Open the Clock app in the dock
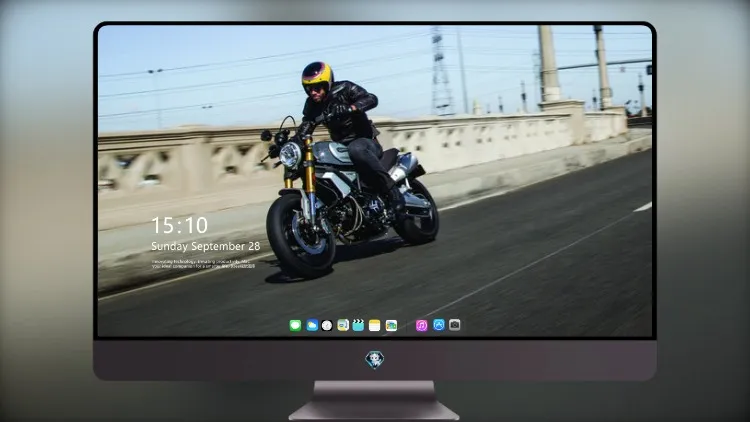The image size is (750, 422). click(x=327, y=325)
